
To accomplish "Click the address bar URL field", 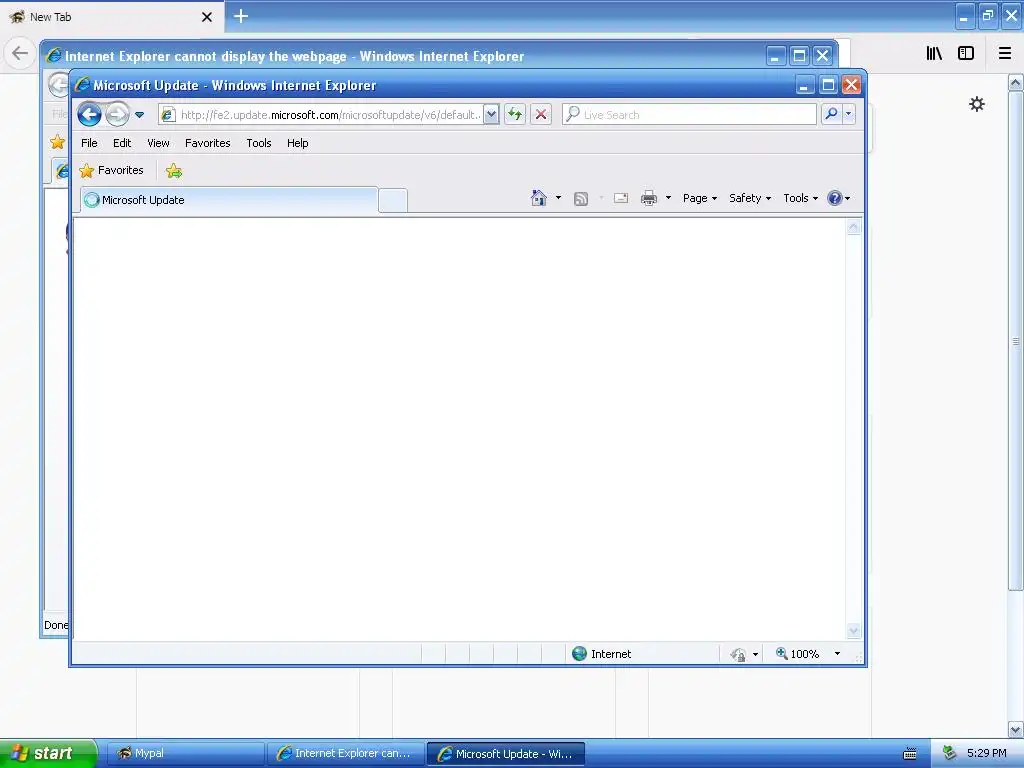I will [330, 115].
